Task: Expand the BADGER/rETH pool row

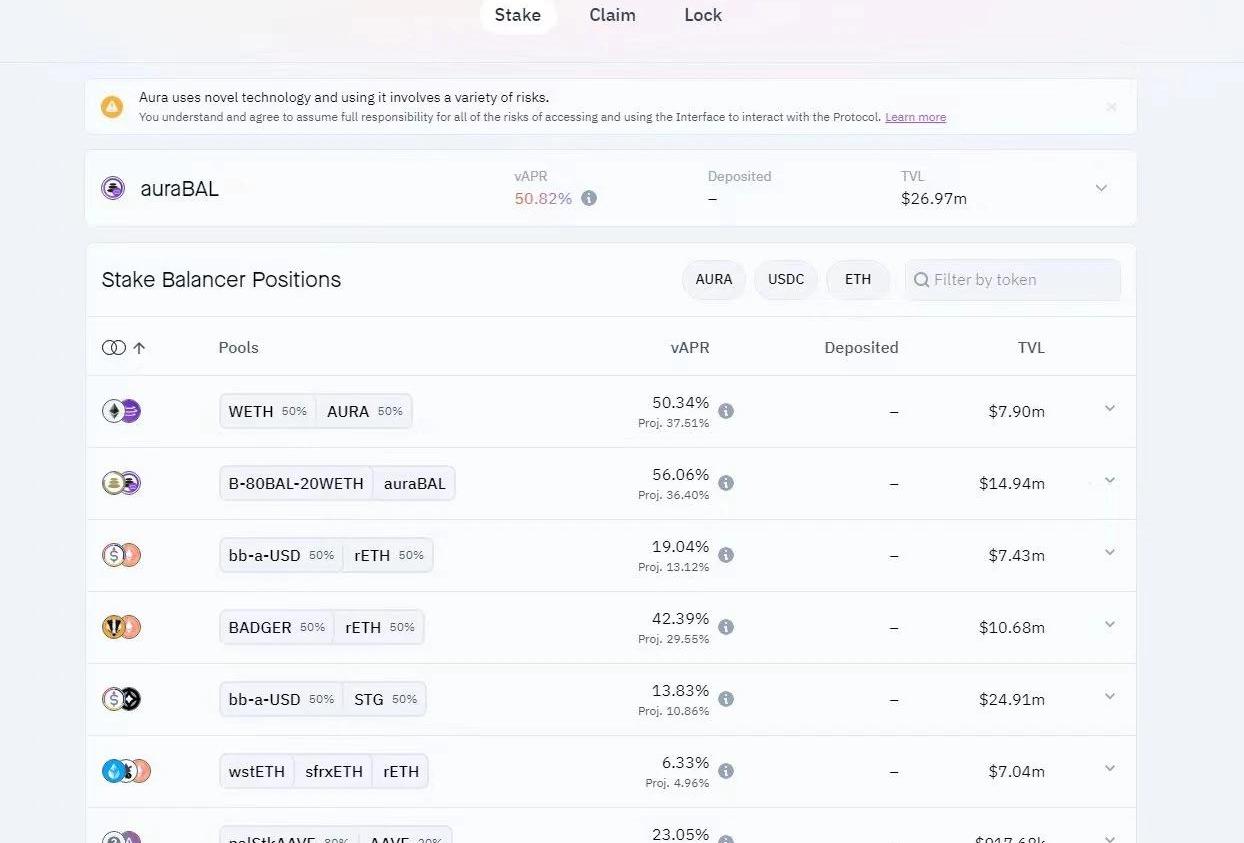Action: [1110, 624]
